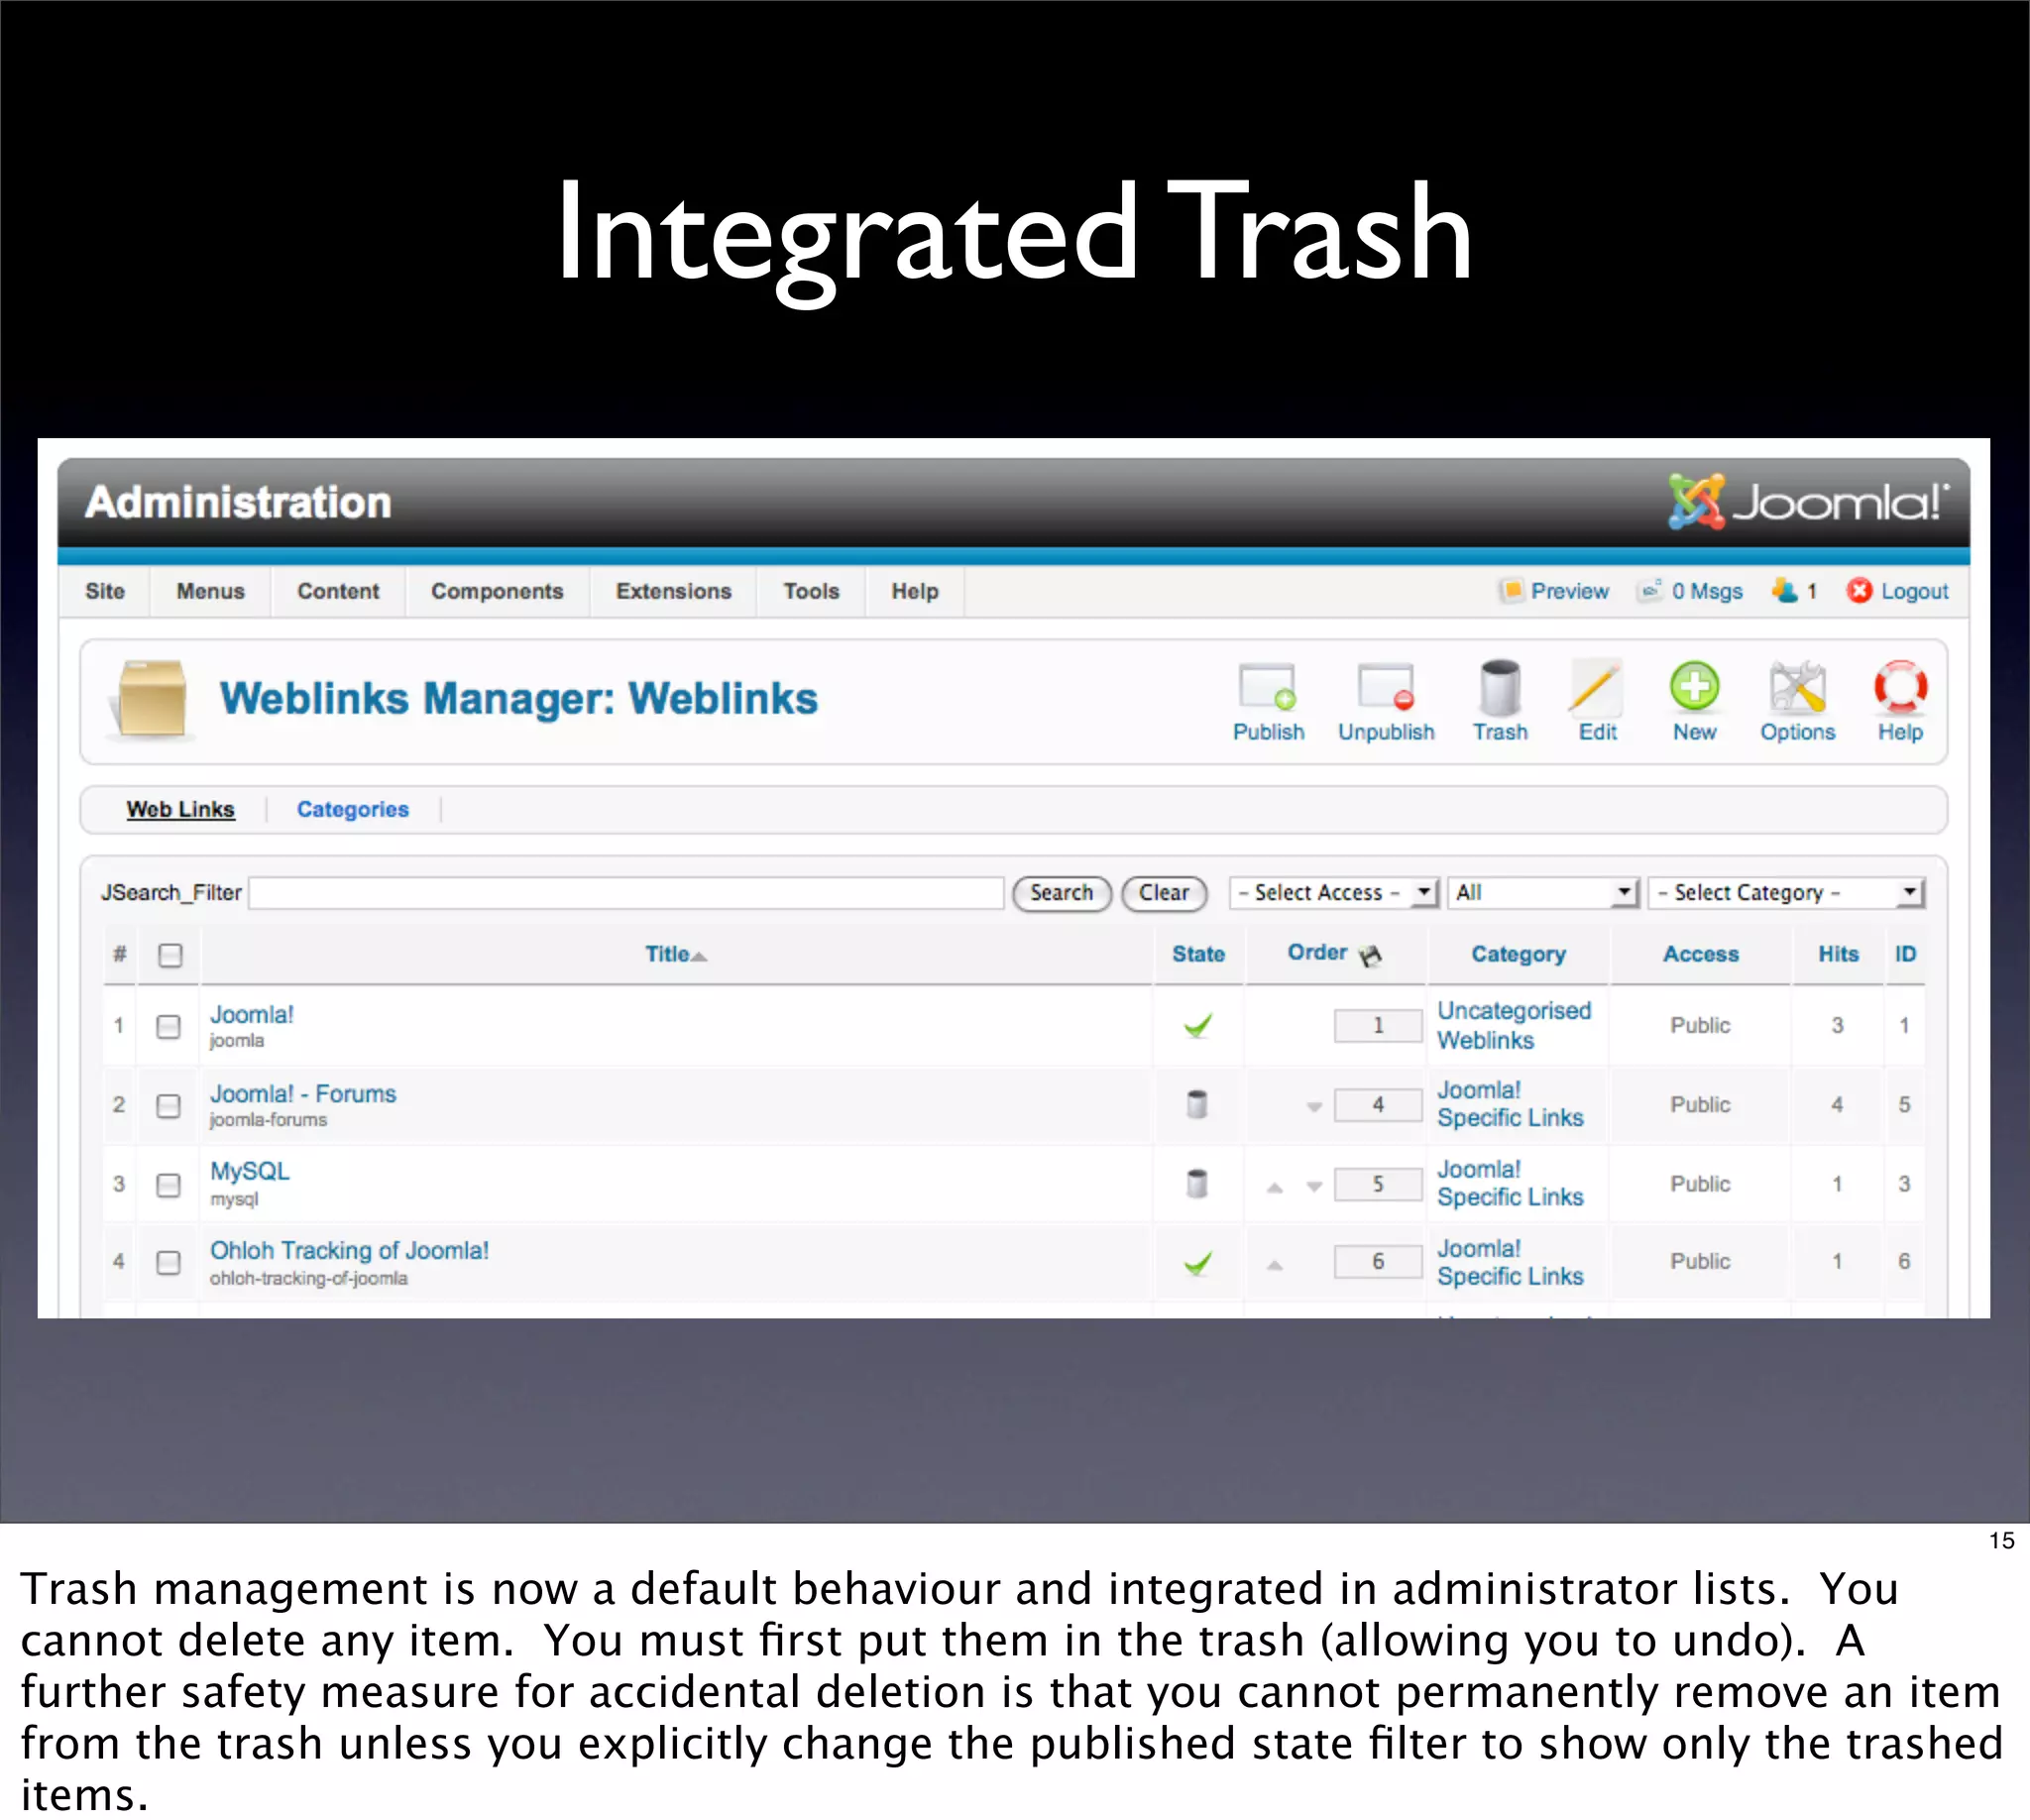Image resolution: width=2030 pixels, height=1820 pixels.
Task: Click Joomla! Specific Links category in MySQL row
Action: (1510, 1183)
